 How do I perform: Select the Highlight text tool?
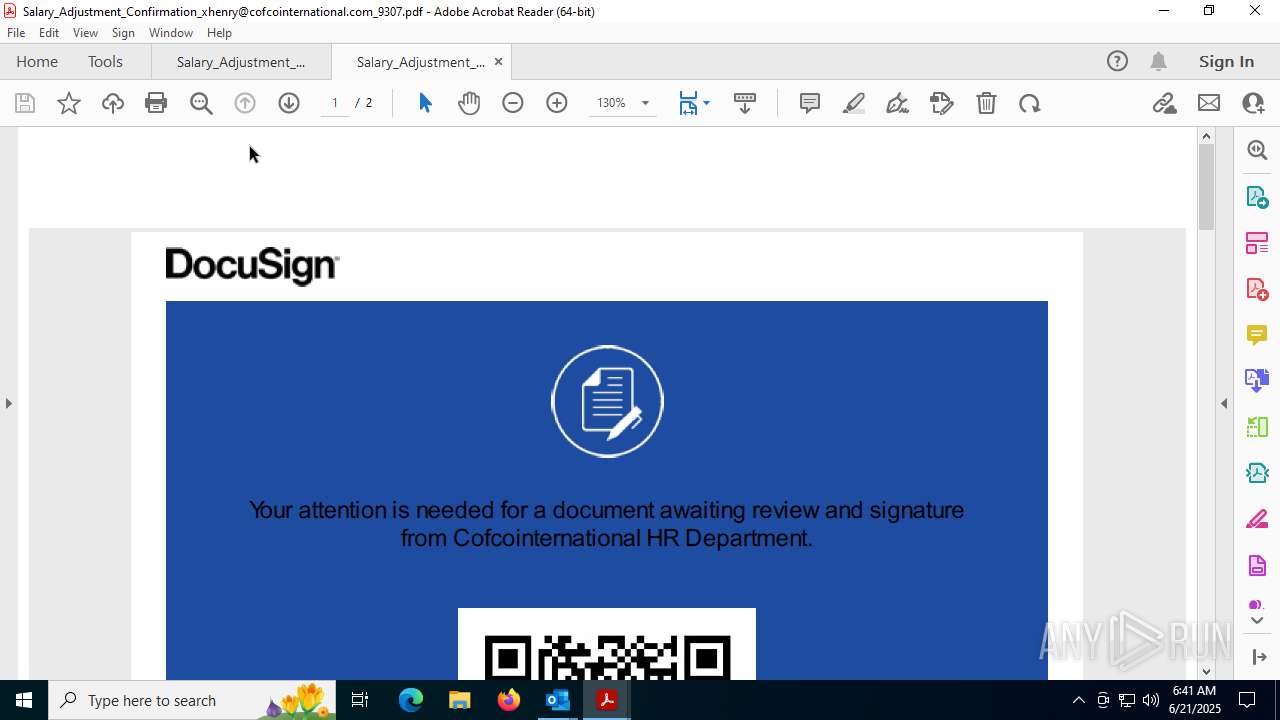tap(854, 103)
